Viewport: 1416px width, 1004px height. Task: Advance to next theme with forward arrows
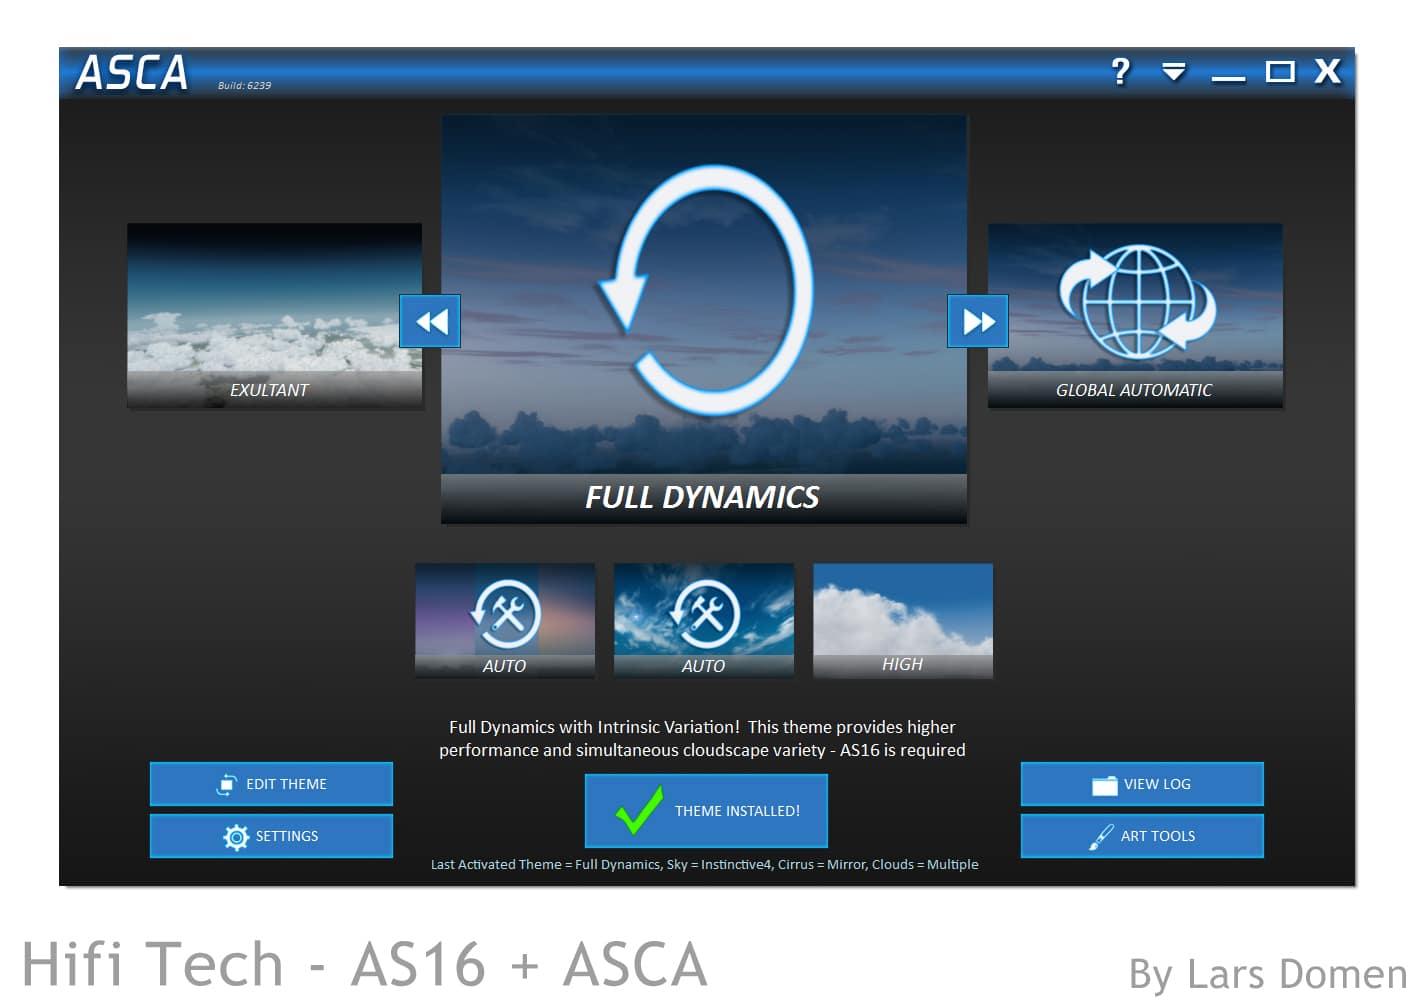[977, 321]
